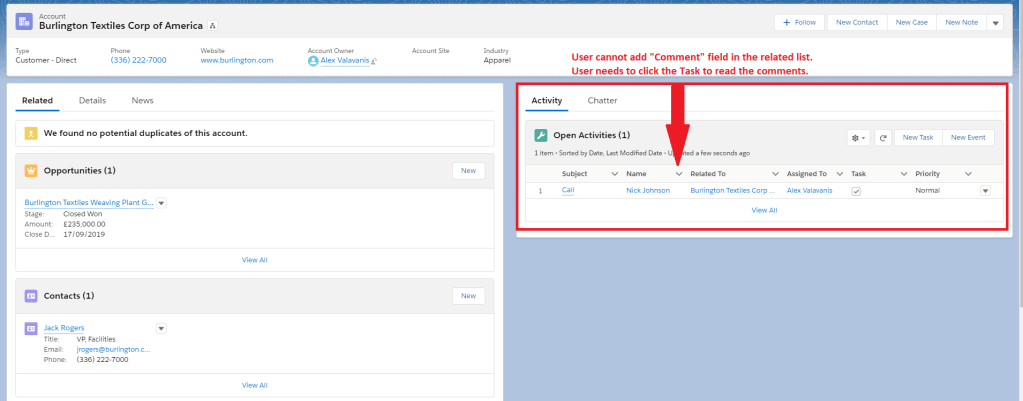The height and width of the screenshot is (401, 1023).
Task: Refresh the Open Activities list
Action: click(x=883, y=137)
